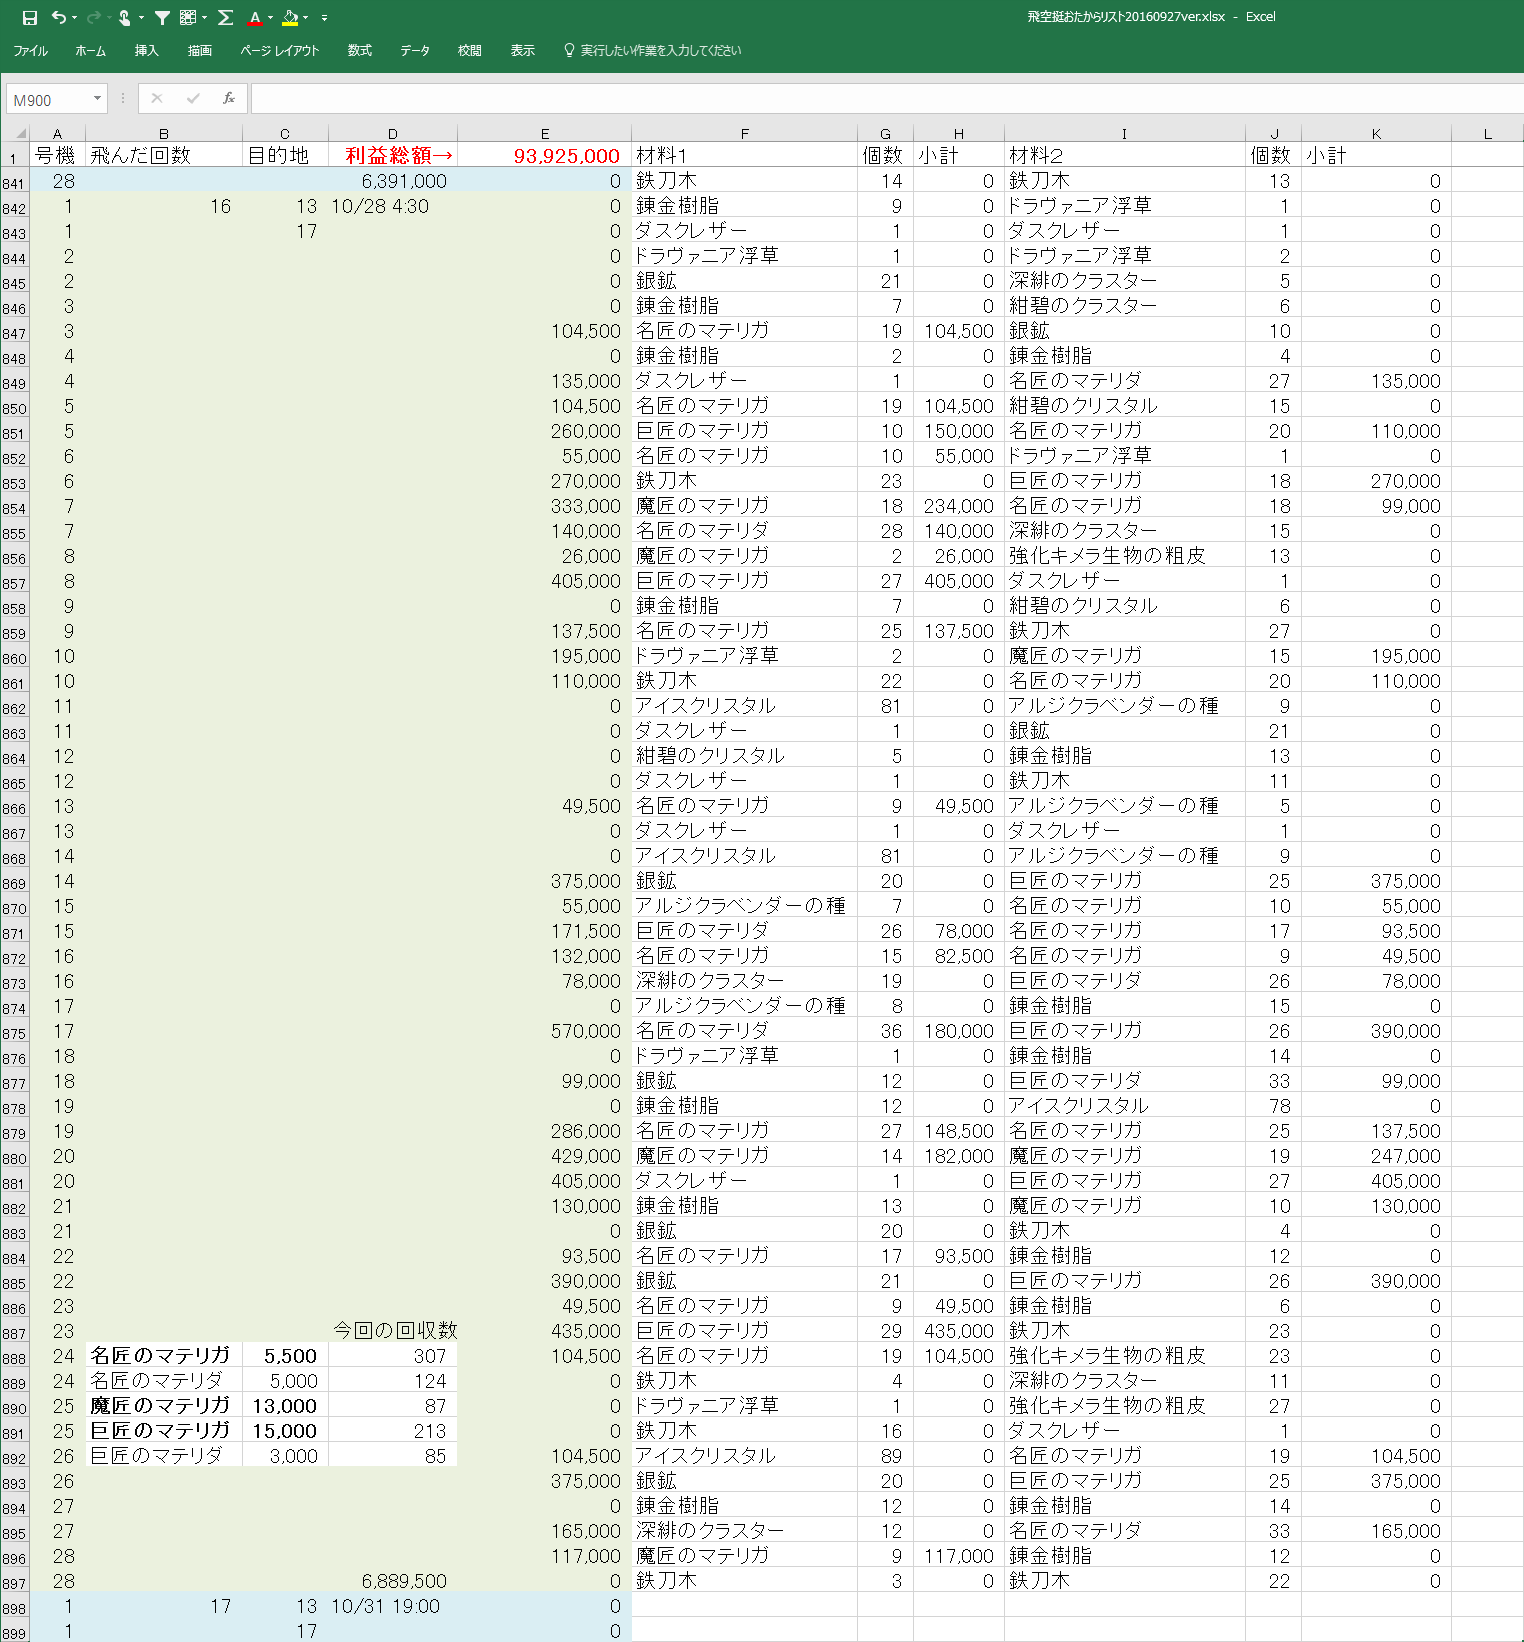Expand the fill color dropdown arrow
Screen dimensions: 1524x1642
(305, 18)
